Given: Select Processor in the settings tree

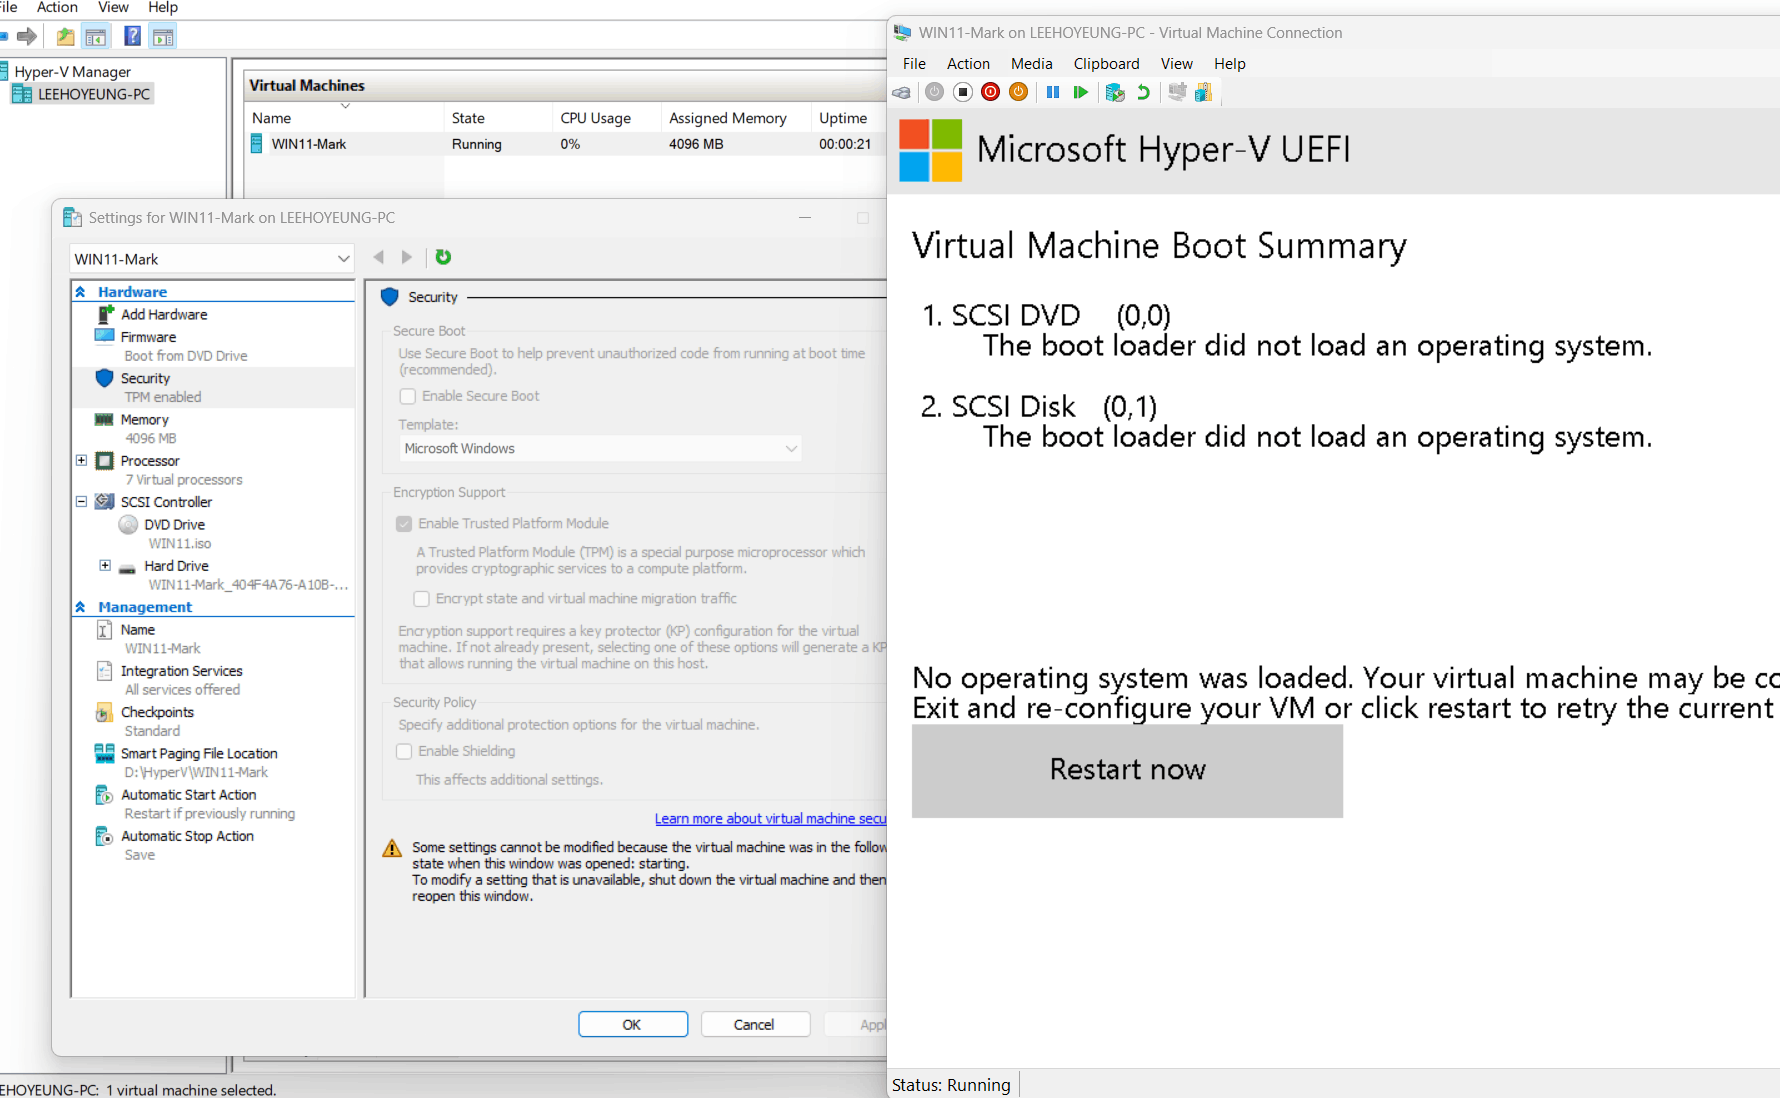Looking at the screenshot, I should click(150, 461).
